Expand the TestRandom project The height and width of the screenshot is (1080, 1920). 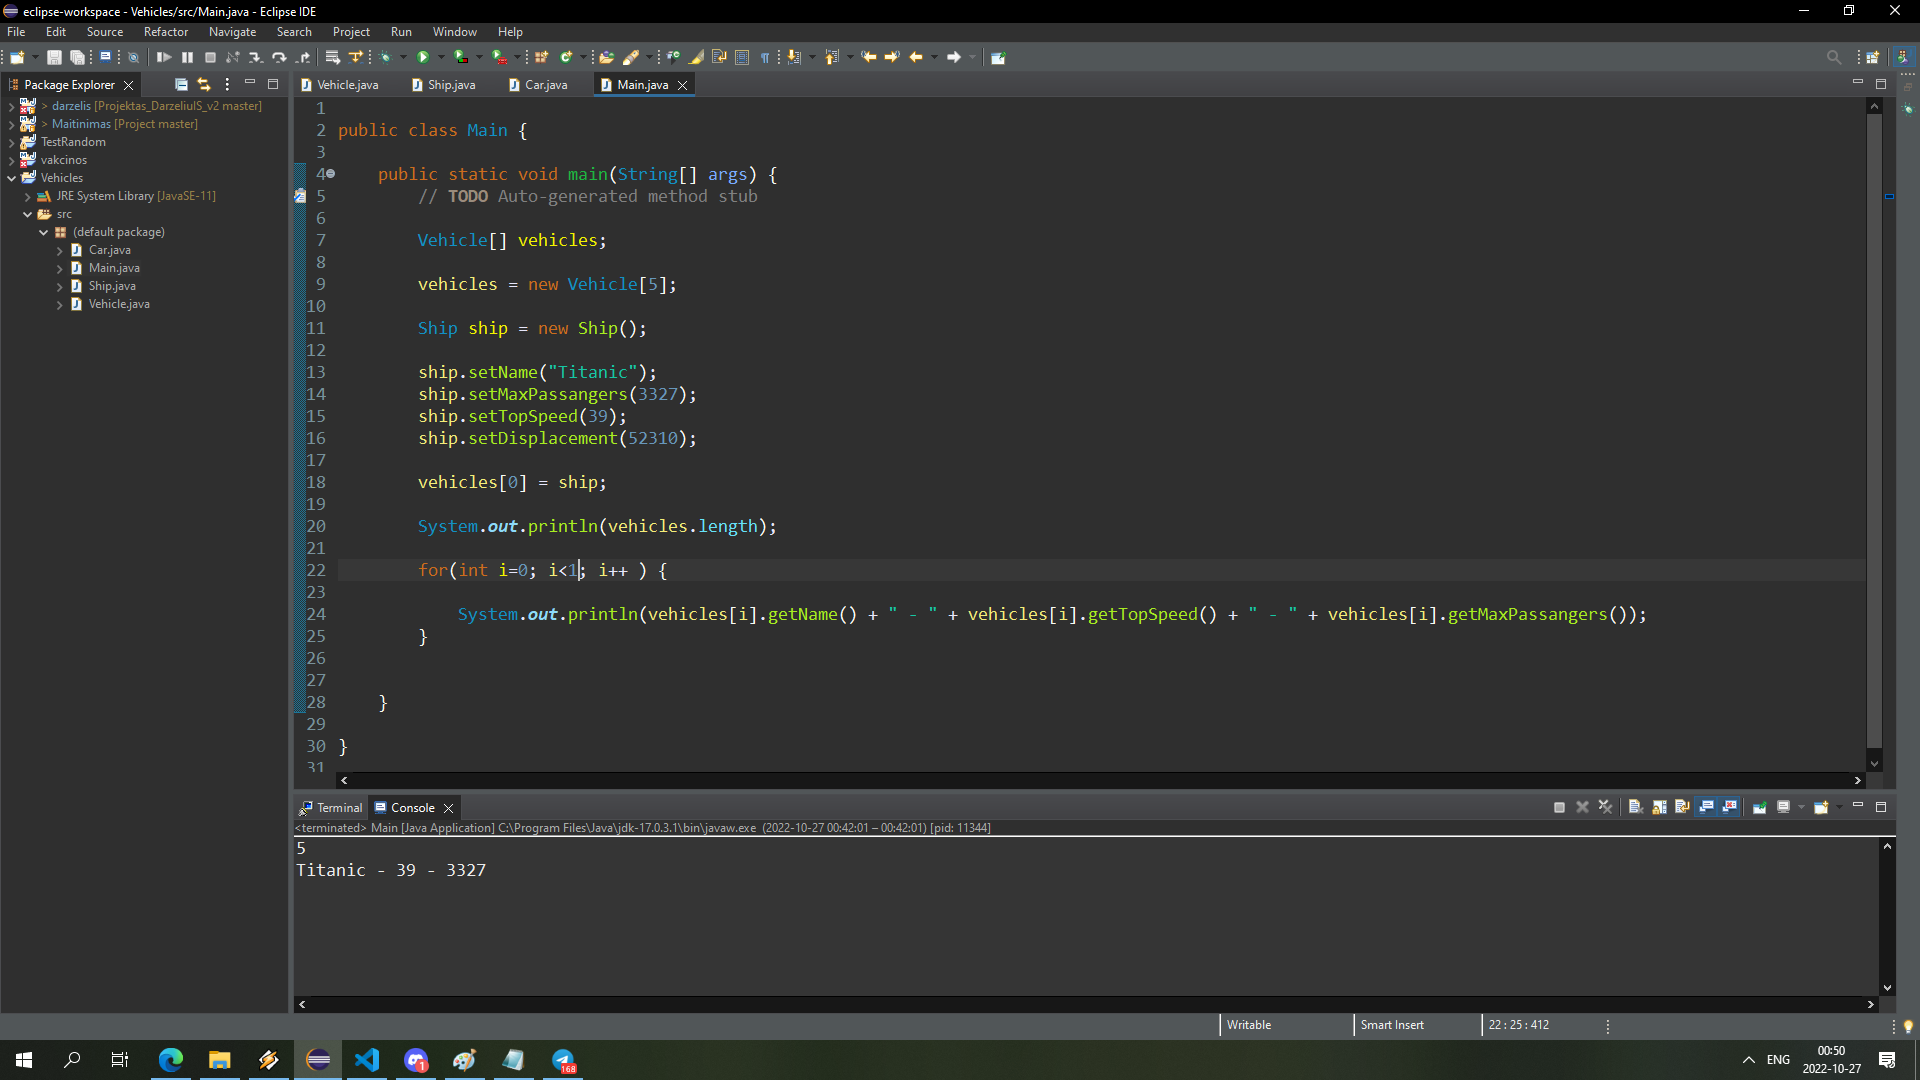point(11,142)
